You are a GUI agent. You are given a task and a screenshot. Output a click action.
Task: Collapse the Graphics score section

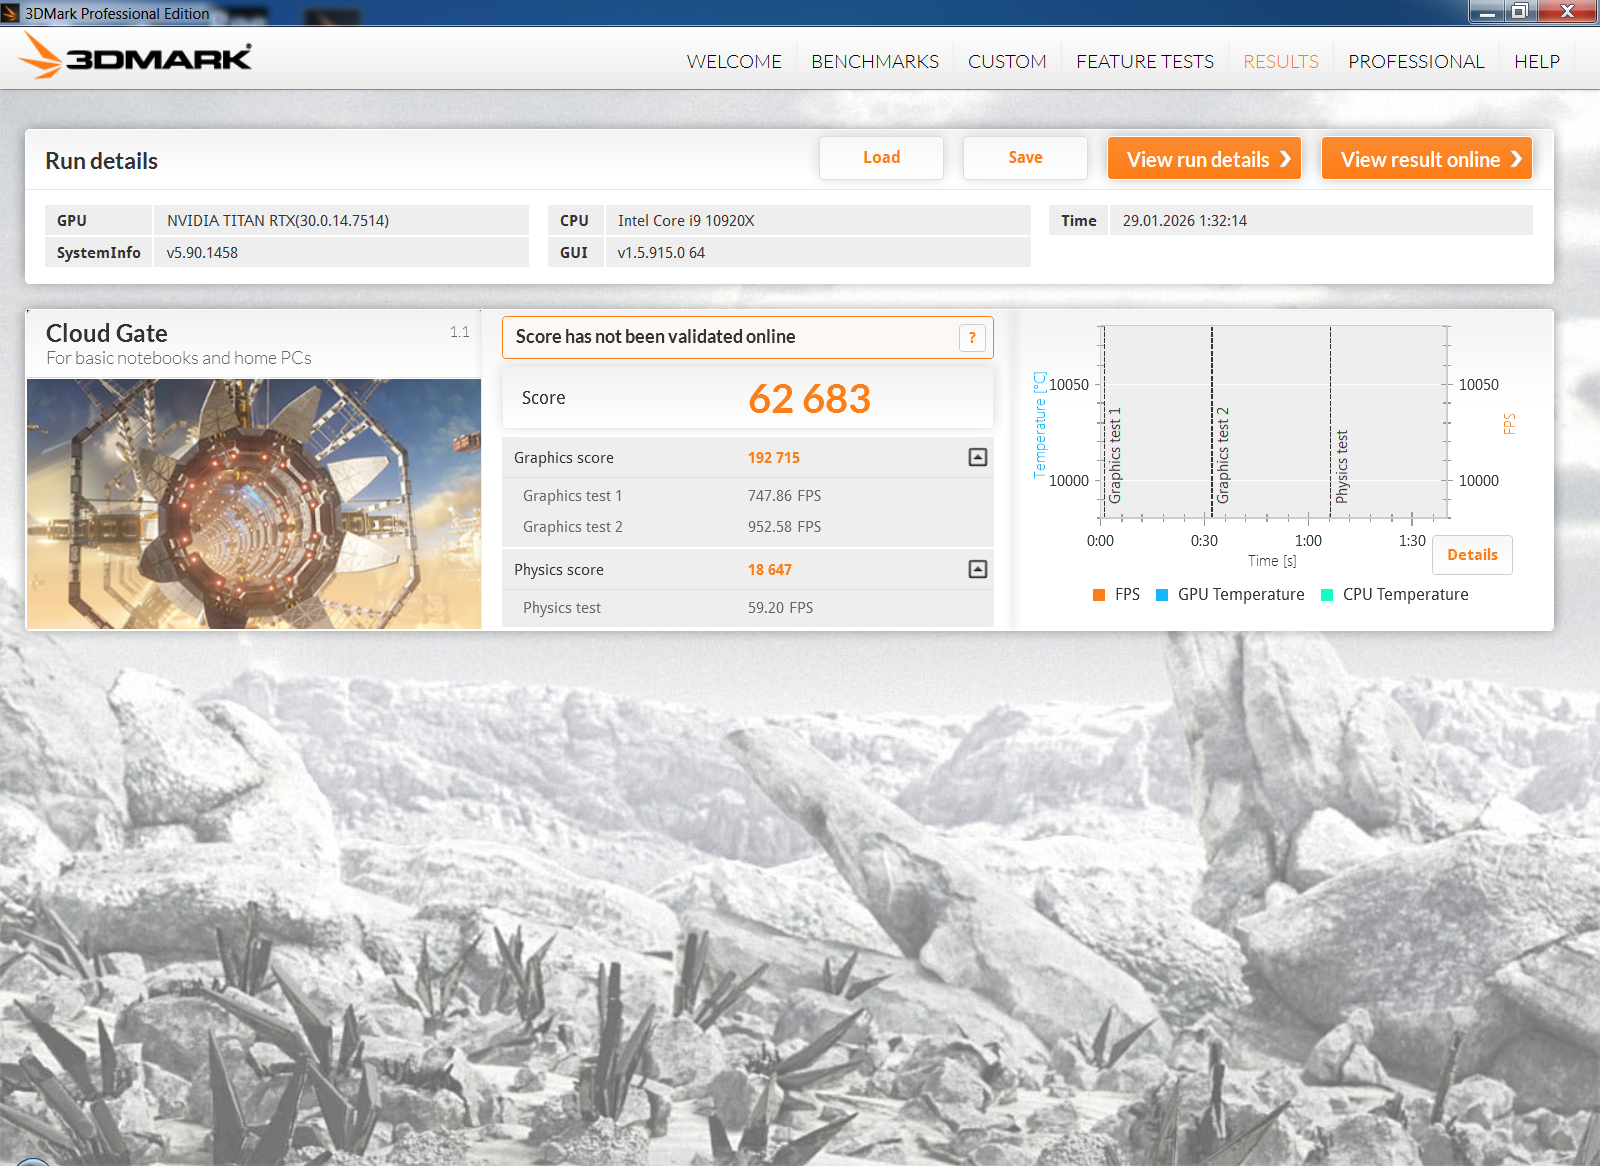tap(977, 457)
